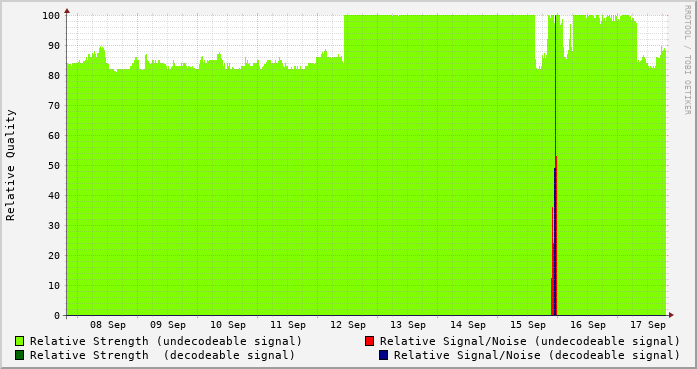Click the RRDTOOL / TOBI OETIKER watermark
Image resolution: width=697 pixels, height=369 pixels.
pyautogui.click(x=687, y=60)
